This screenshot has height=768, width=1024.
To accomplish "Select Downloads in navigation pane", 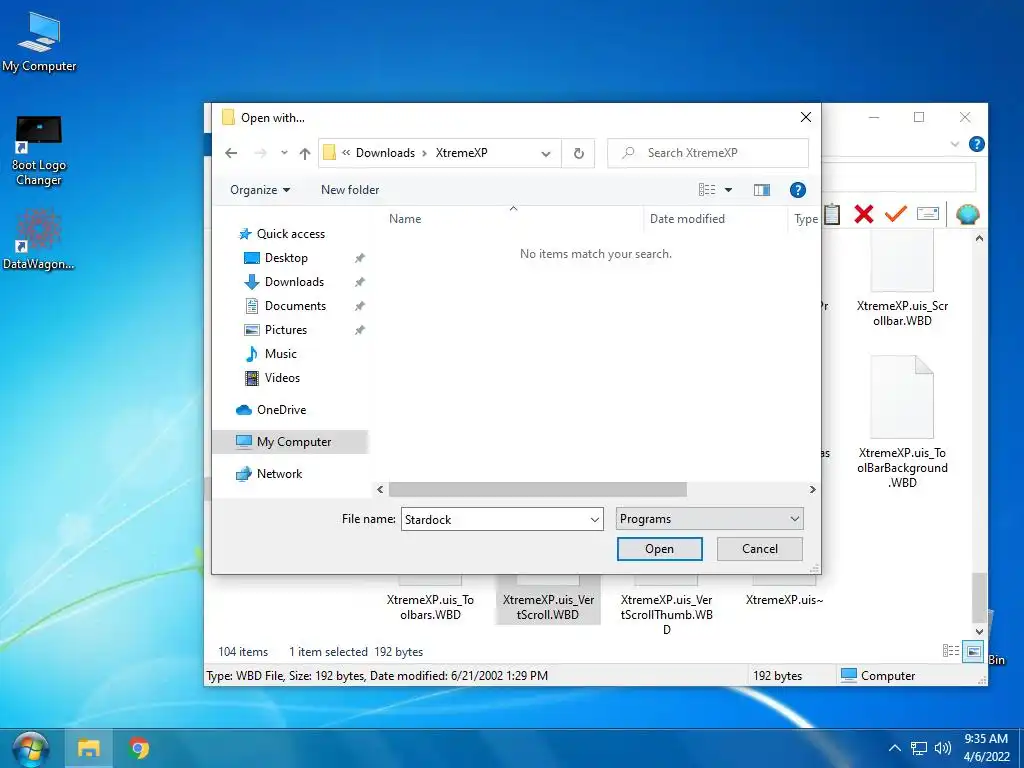I will (294, 282).
